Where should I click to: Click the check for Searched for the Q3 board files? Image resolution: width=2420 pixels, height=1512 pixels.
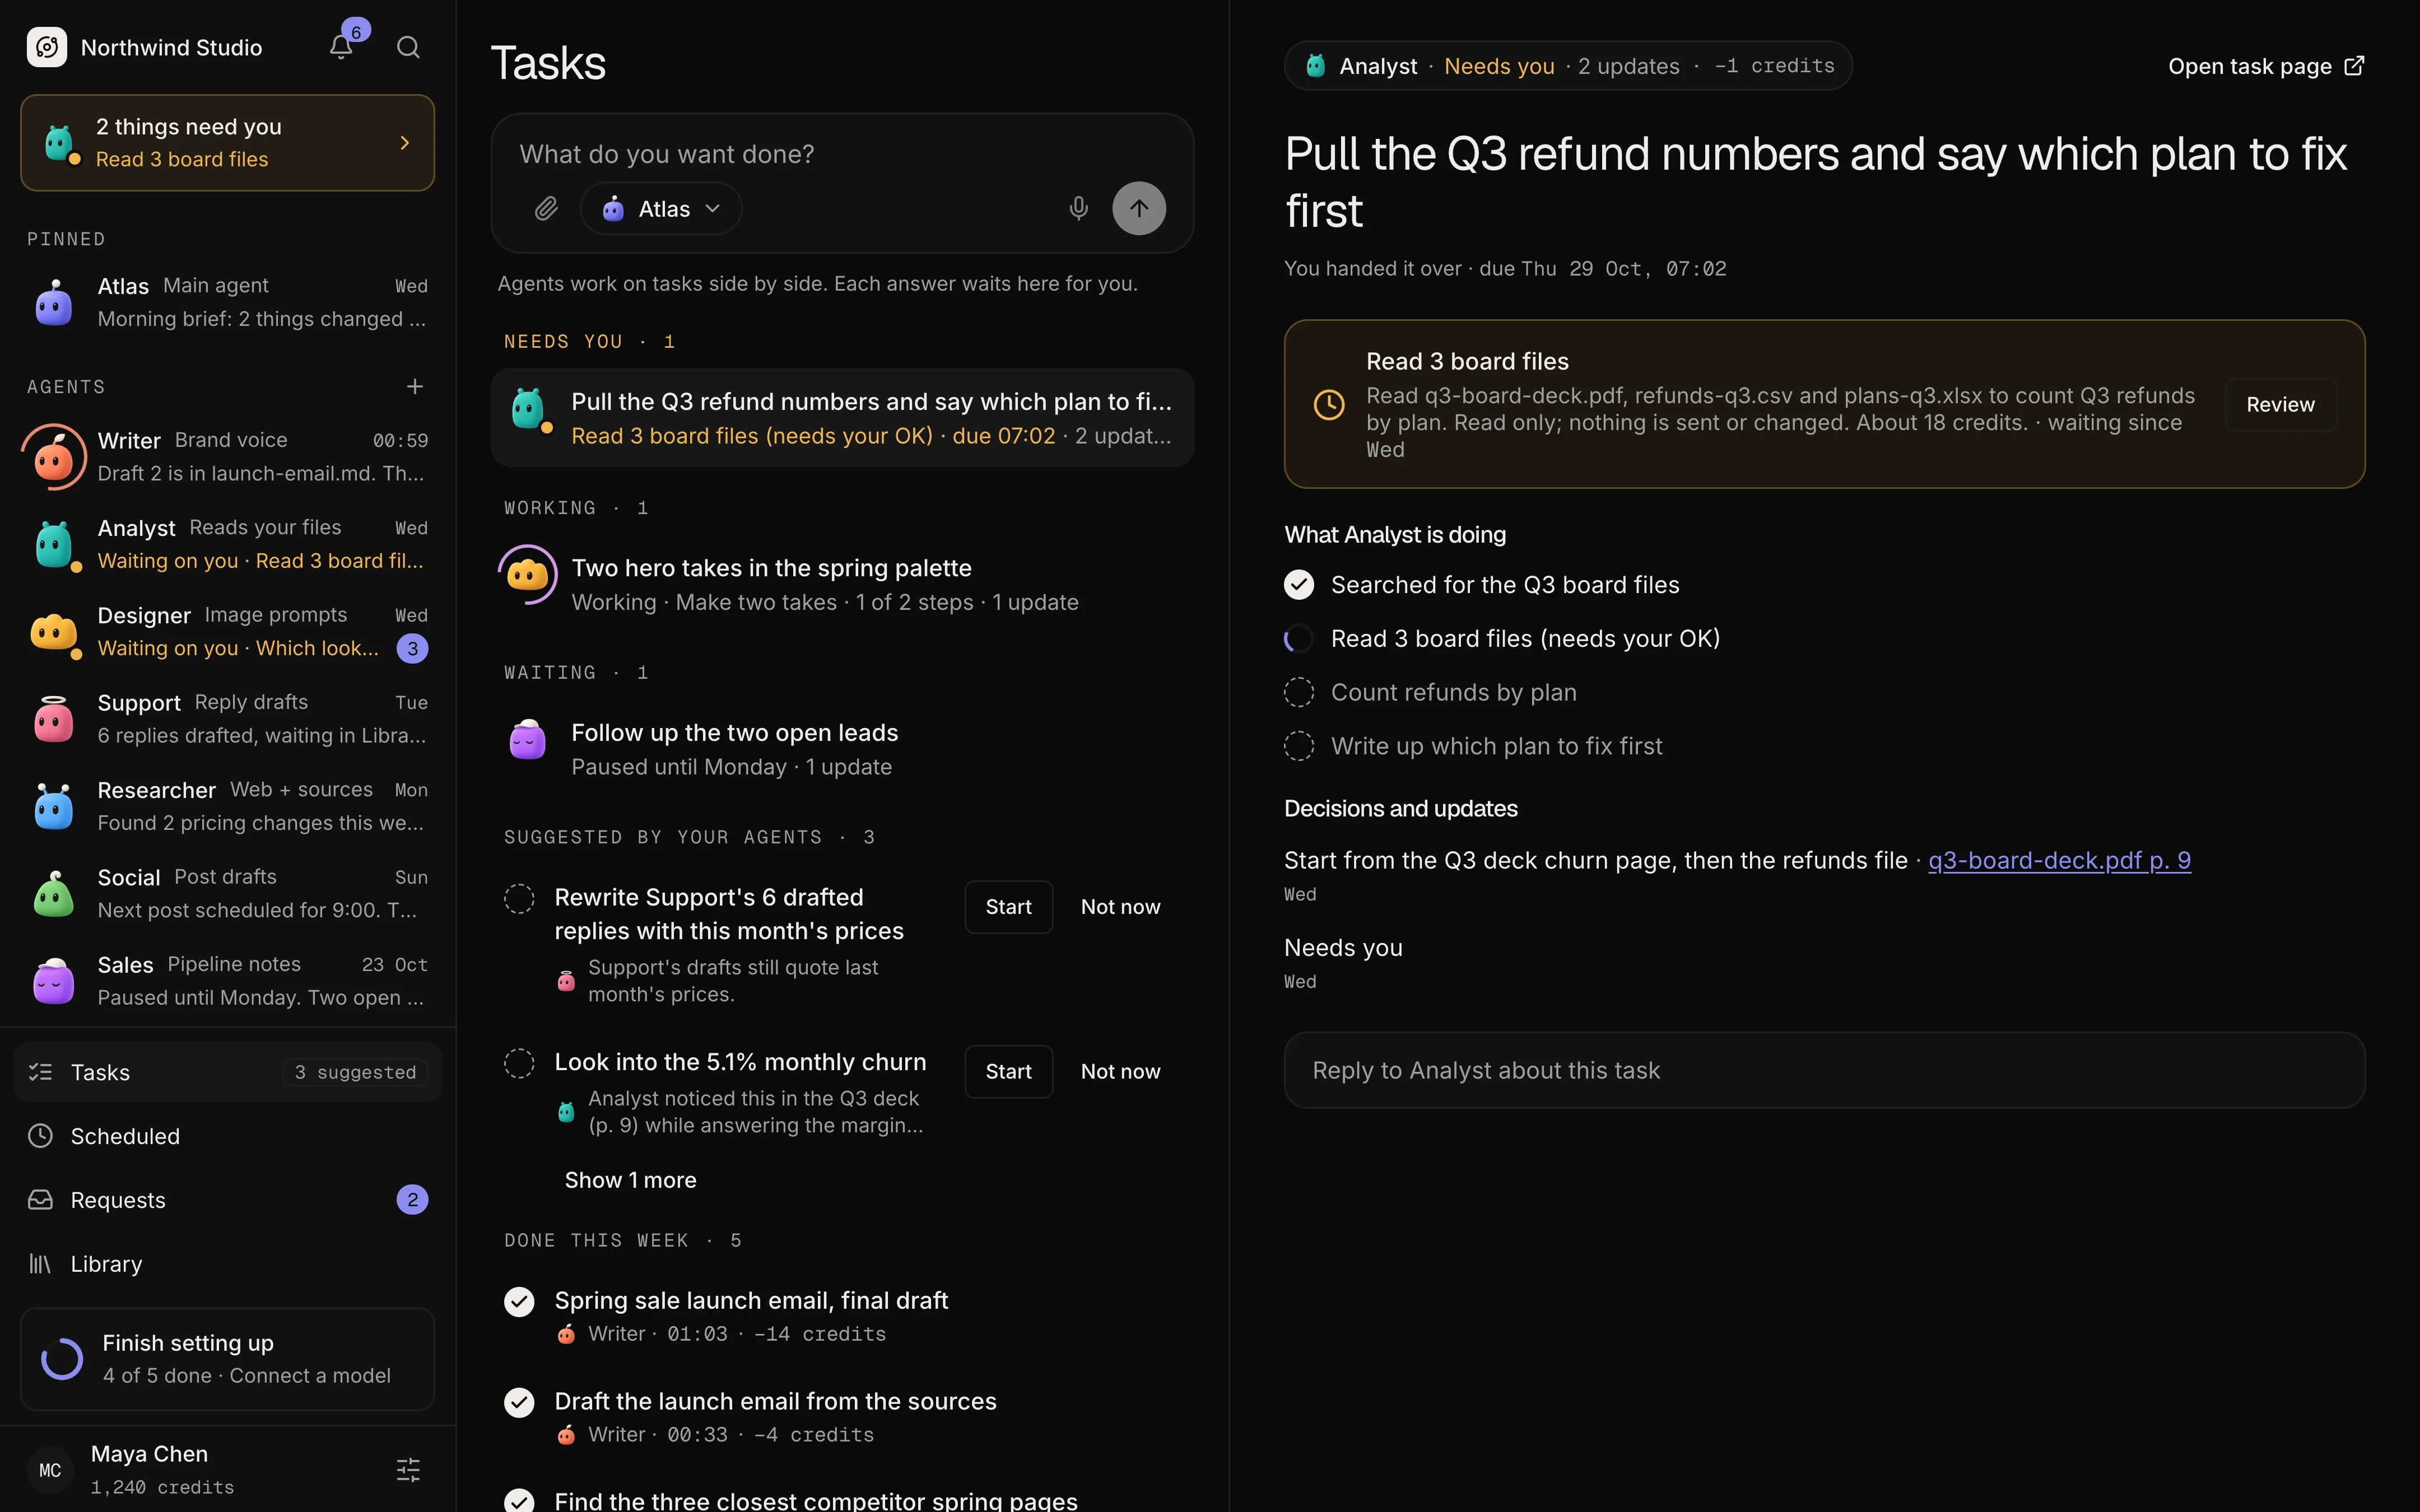pos(1299,585)
